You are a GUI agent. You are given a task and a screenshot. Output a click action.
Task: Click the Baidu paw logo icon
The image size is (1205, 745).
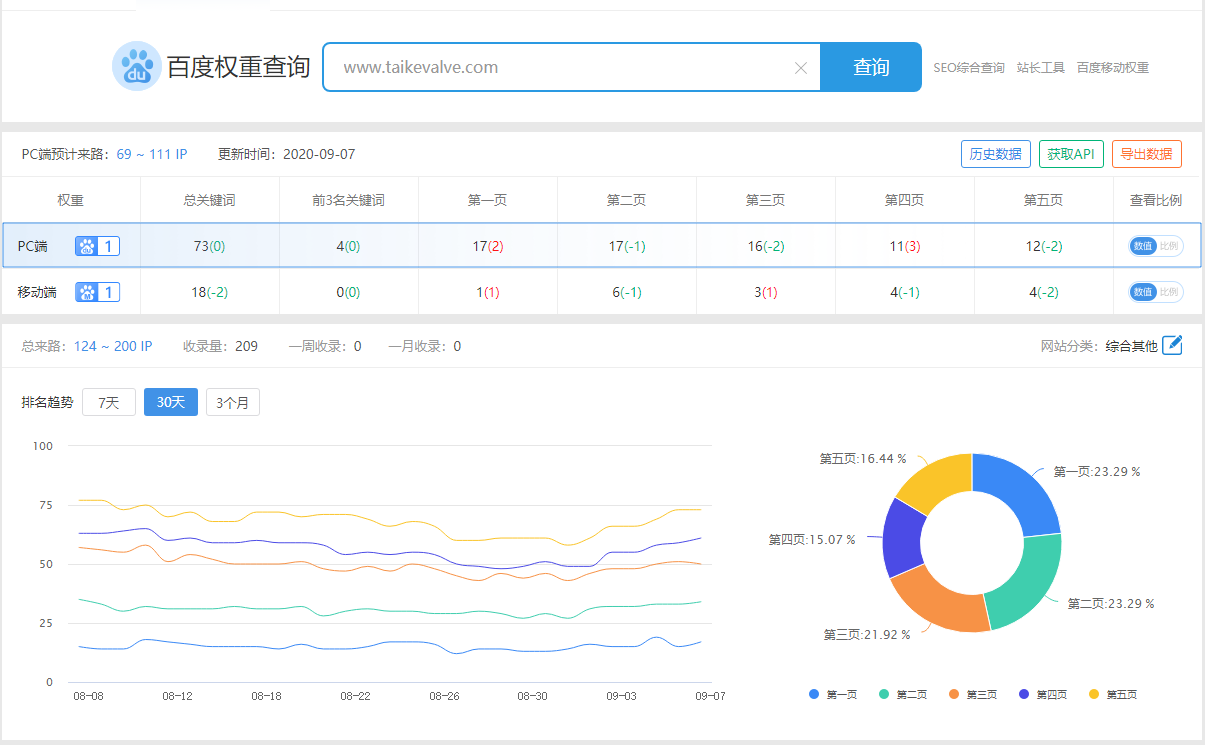click(137, 66)
